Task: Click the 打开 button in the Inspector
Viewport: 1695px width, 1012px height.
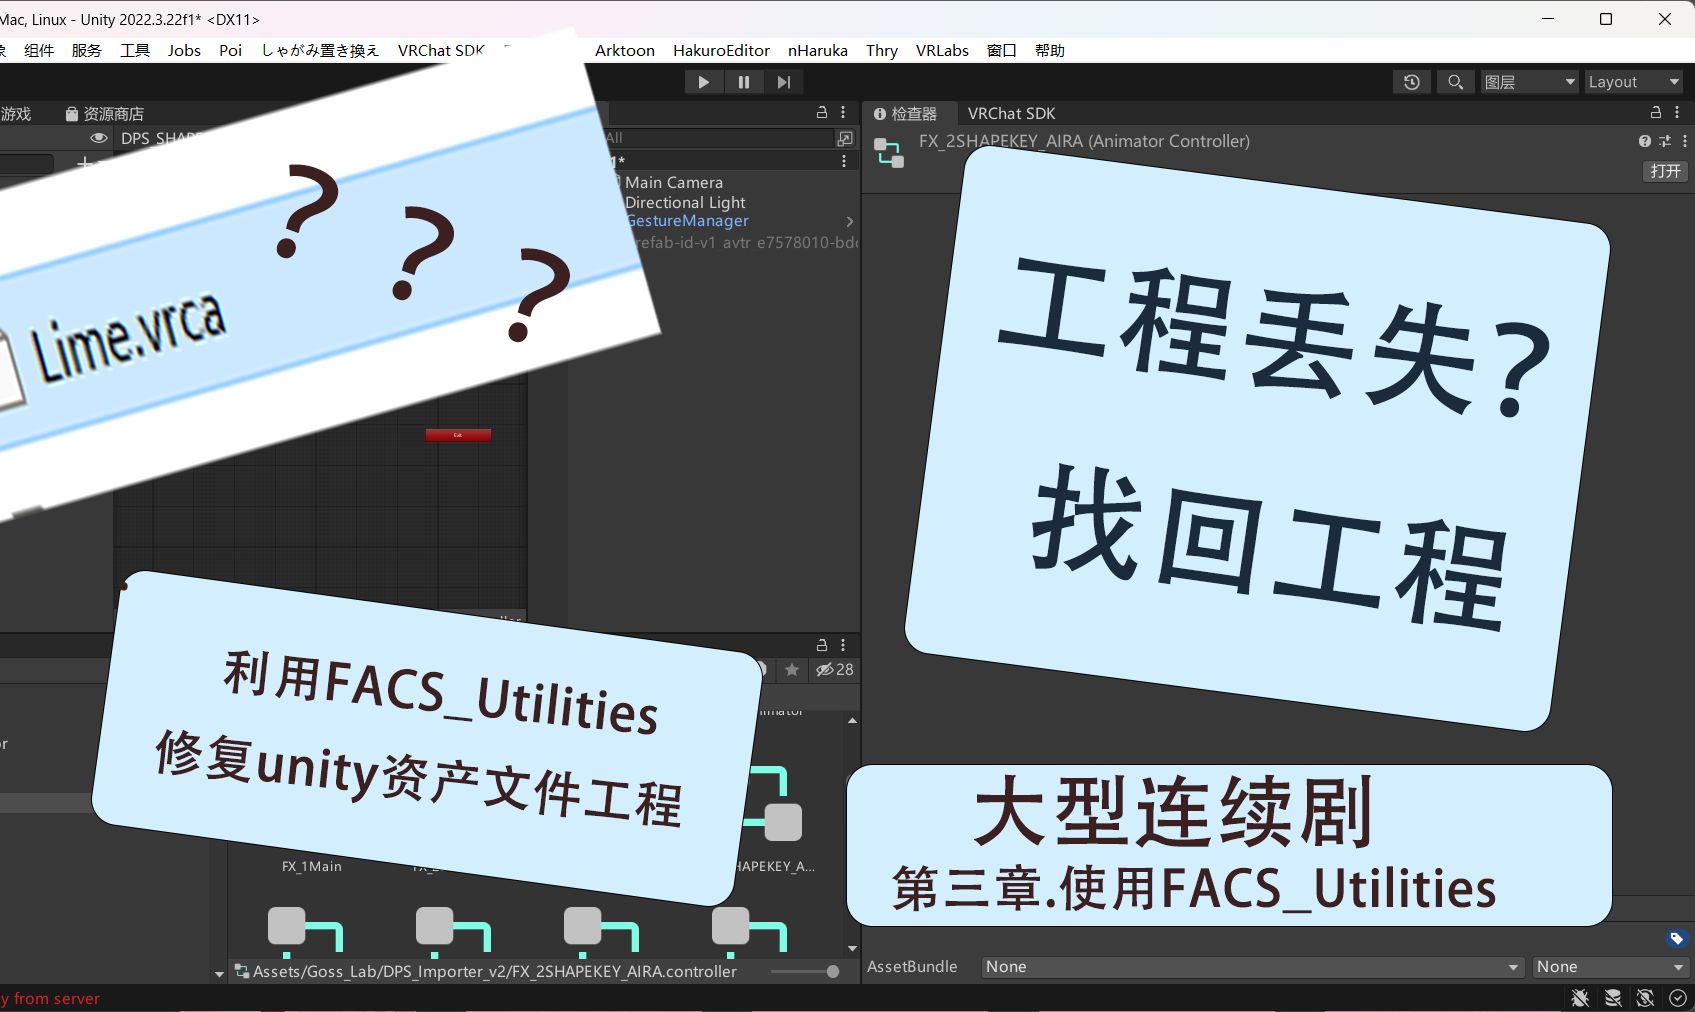Action: click(x=1665, y=171)
